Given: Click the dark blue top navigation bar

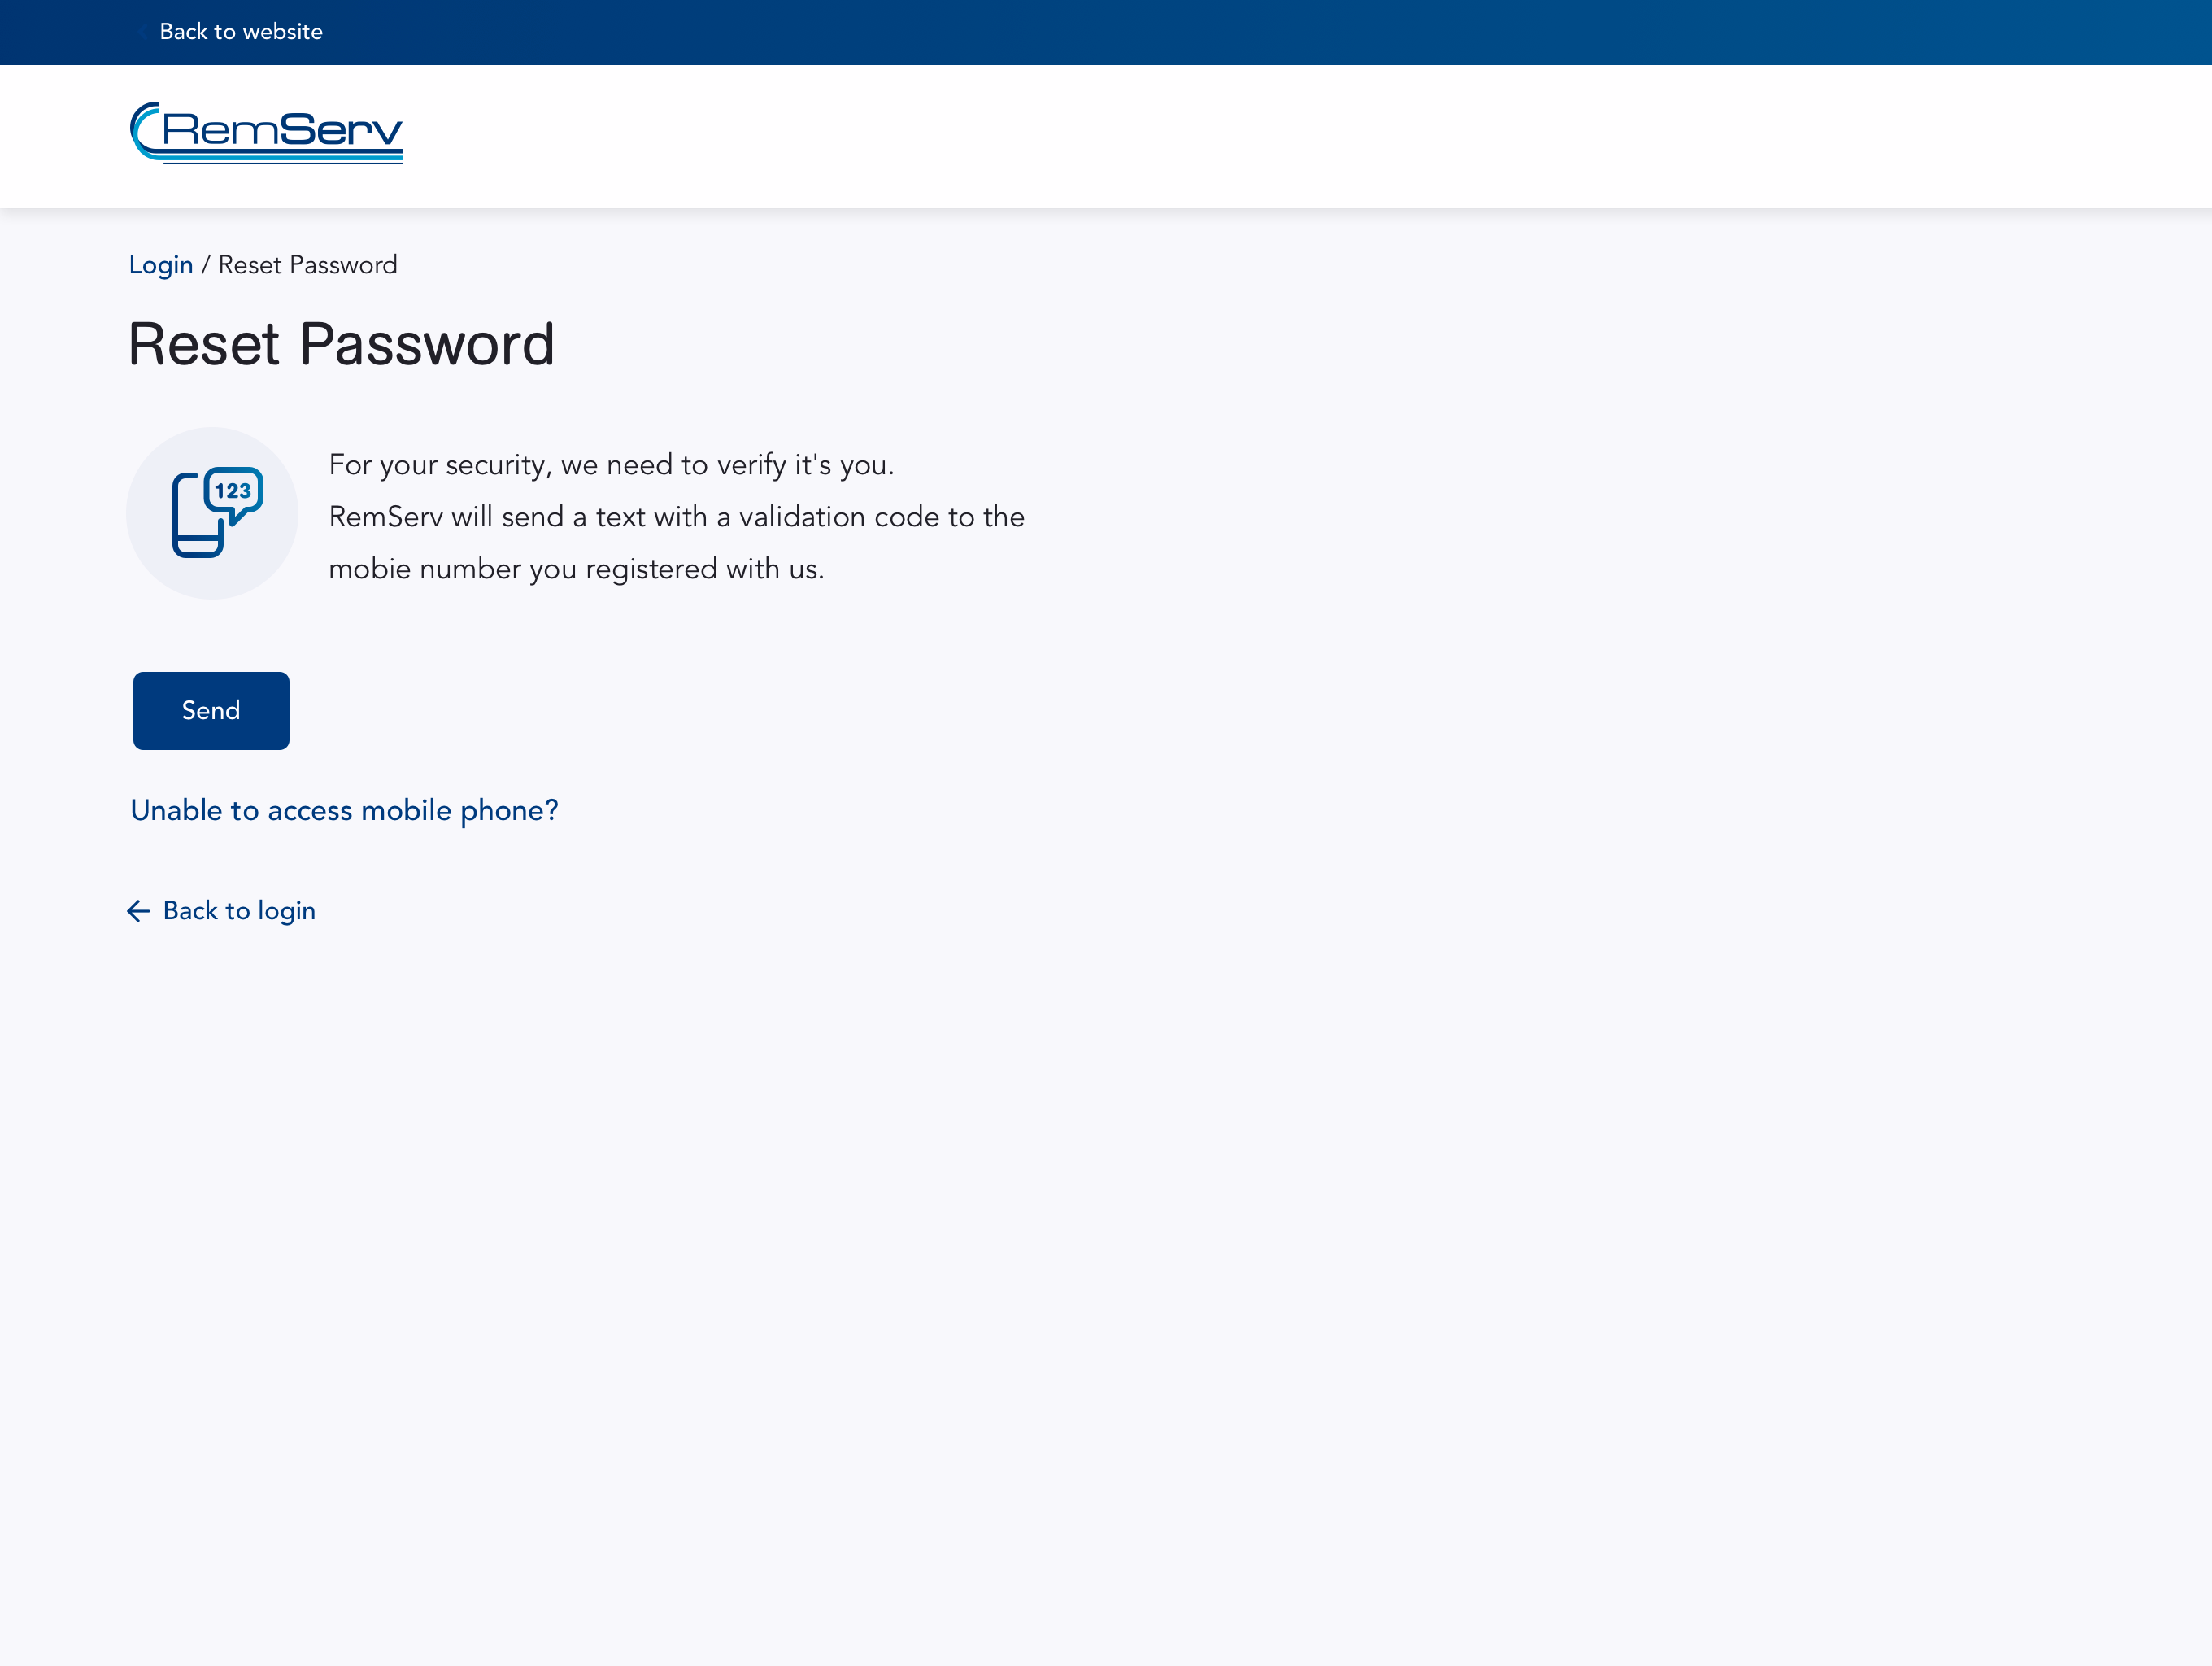Looking at the screenshot, I should pyautogui.click(x=1100, y=32).
